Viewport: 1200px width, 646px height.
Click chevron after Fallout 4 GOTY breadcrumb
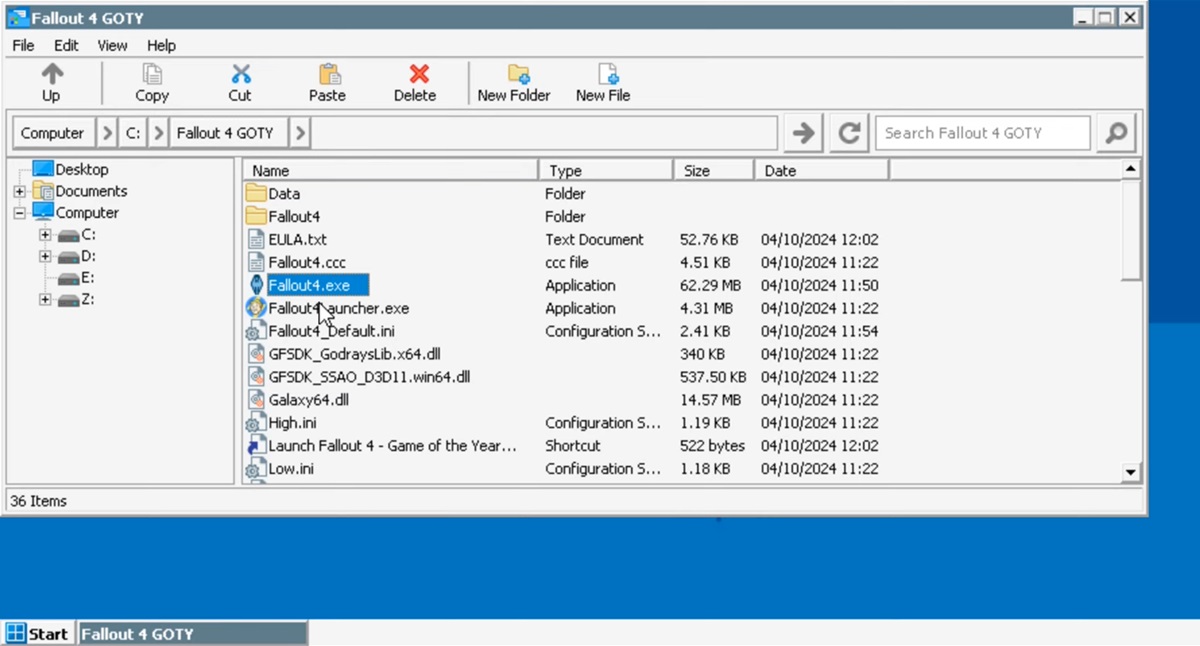click(x=300, y=133)
